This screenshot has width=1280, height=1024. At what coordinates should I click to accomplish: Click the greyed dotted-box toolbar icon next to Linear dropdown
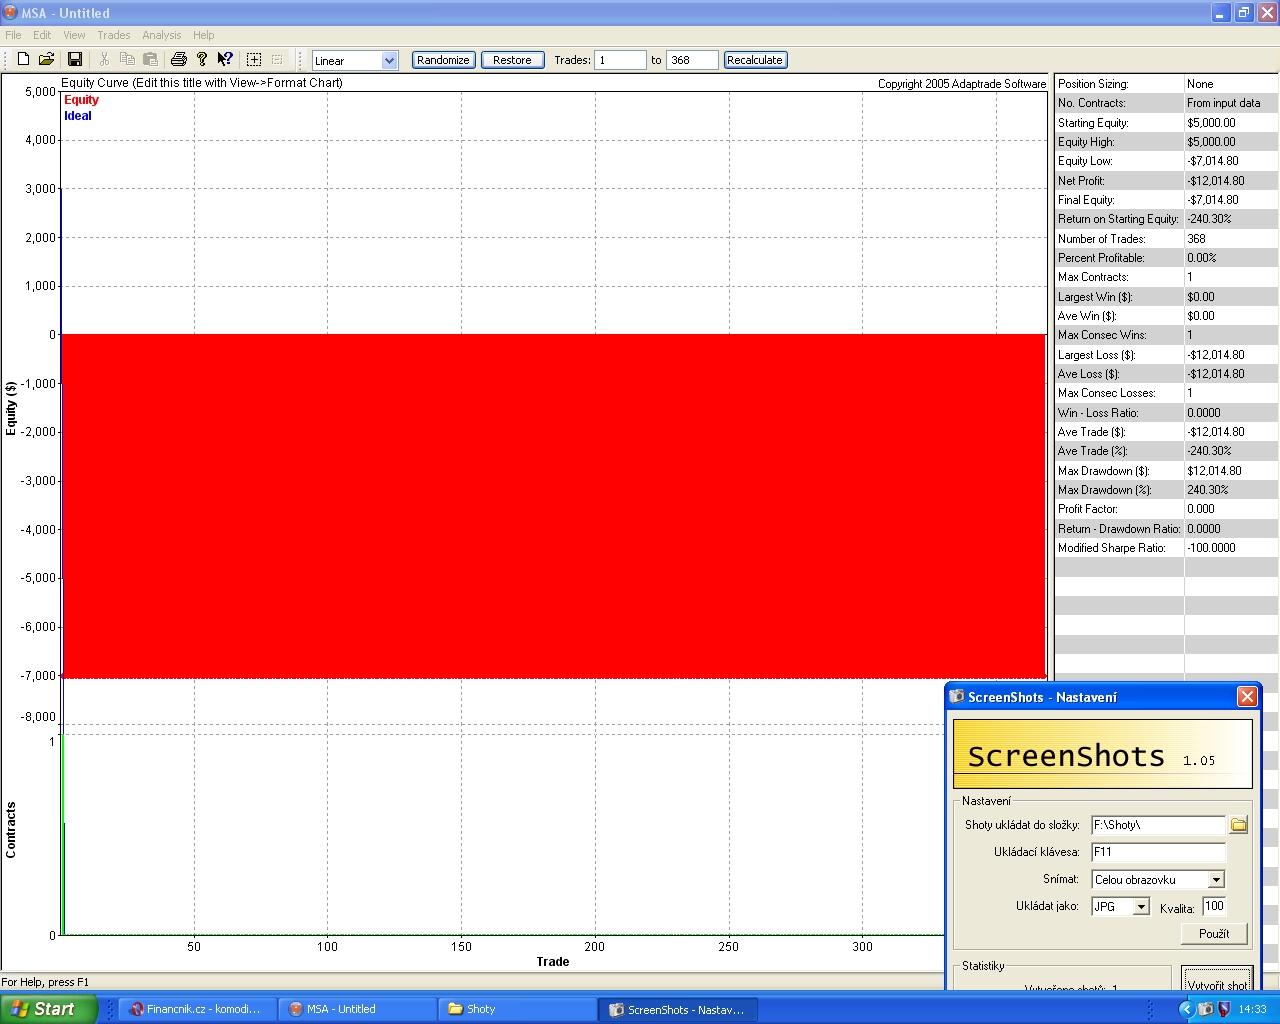point(277,60)
